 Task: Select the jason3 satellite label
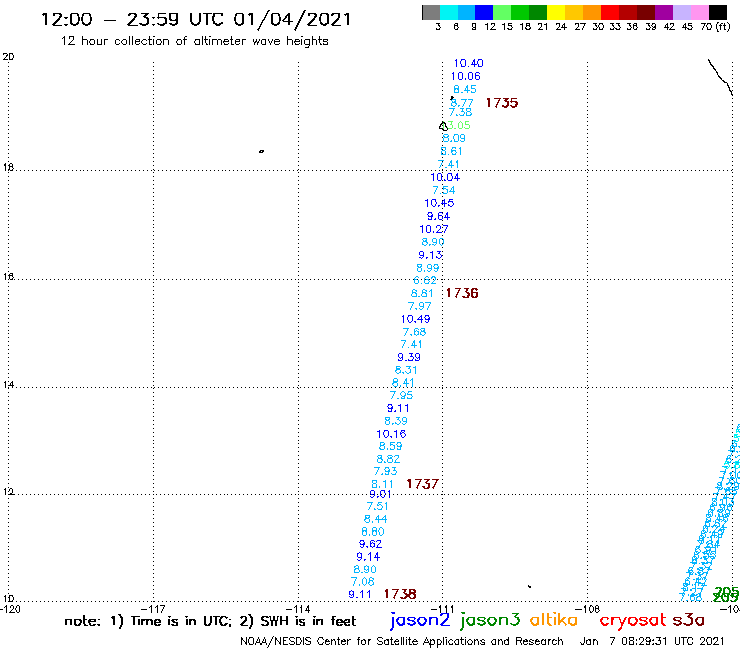coord(490,620)
